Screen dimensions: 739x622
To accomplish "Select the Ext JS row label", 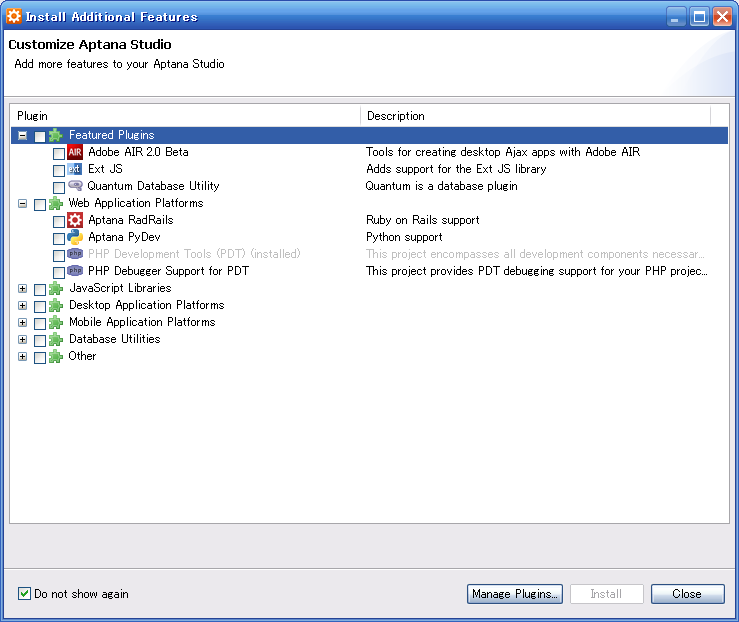I will [x=105, y=169].
